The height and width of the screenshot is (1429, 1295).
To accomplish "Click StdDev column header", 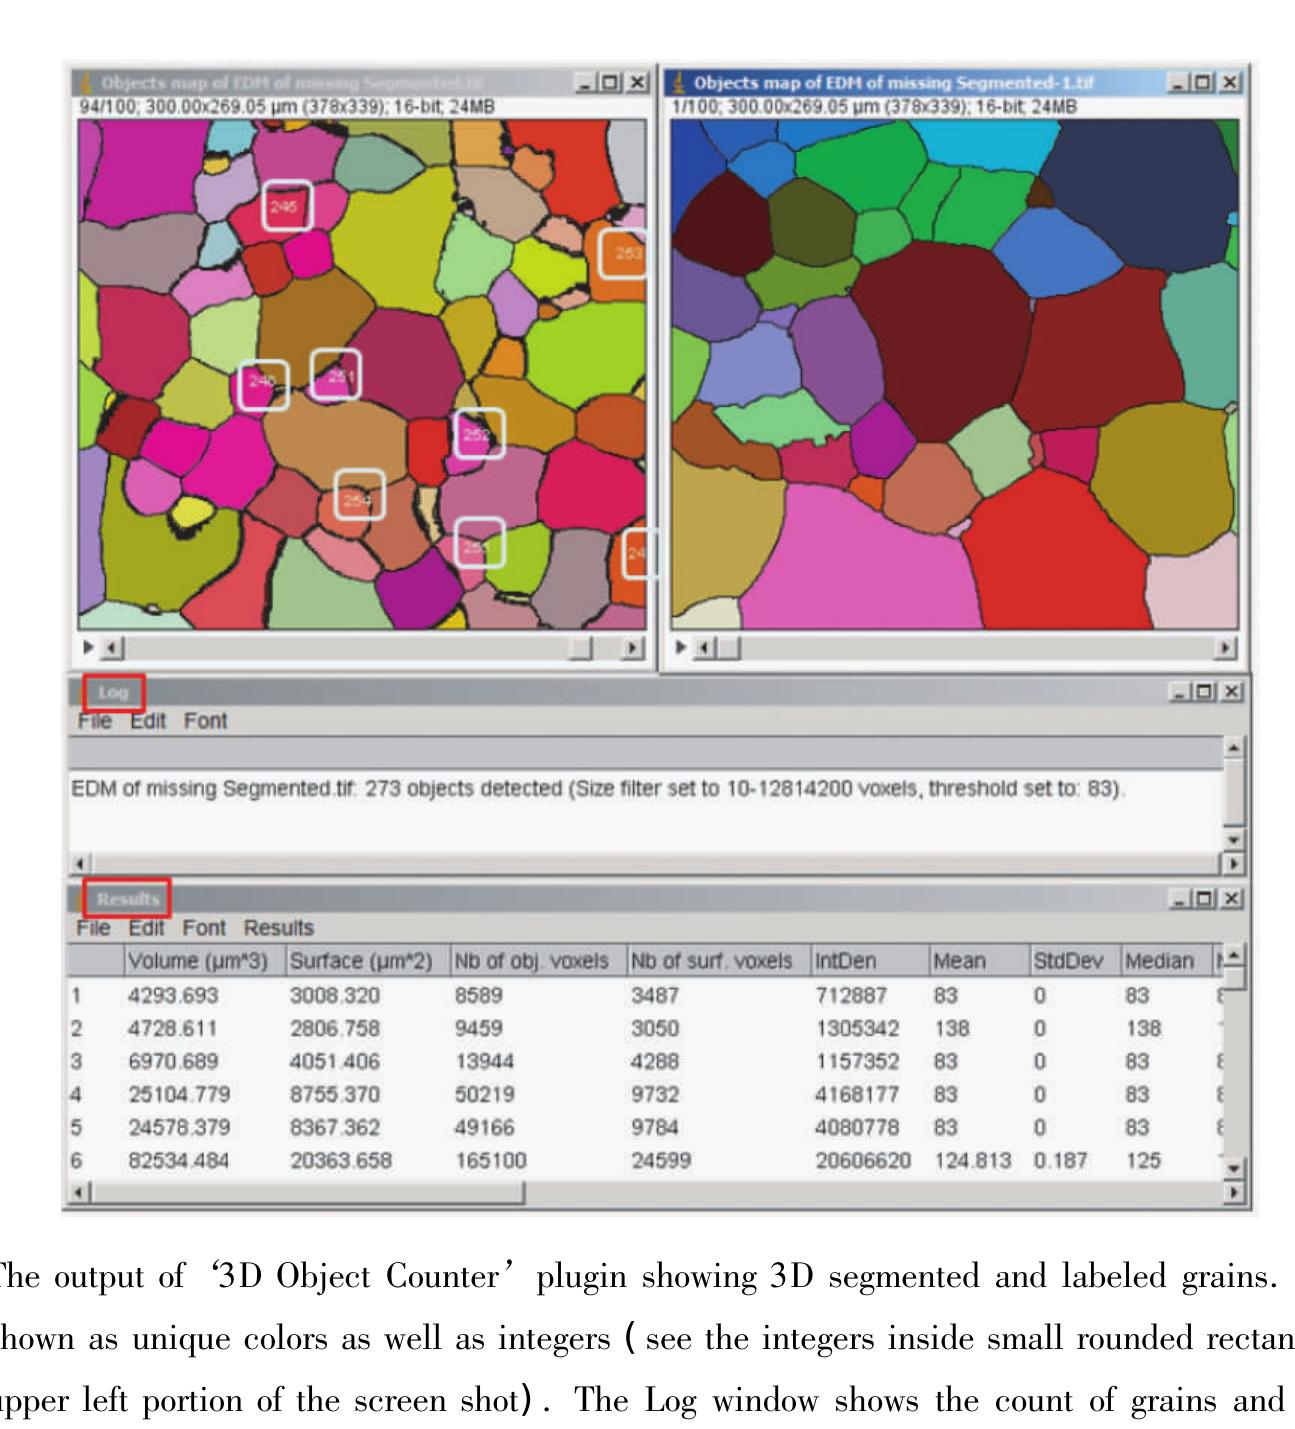I will [x=1074, y=961].
